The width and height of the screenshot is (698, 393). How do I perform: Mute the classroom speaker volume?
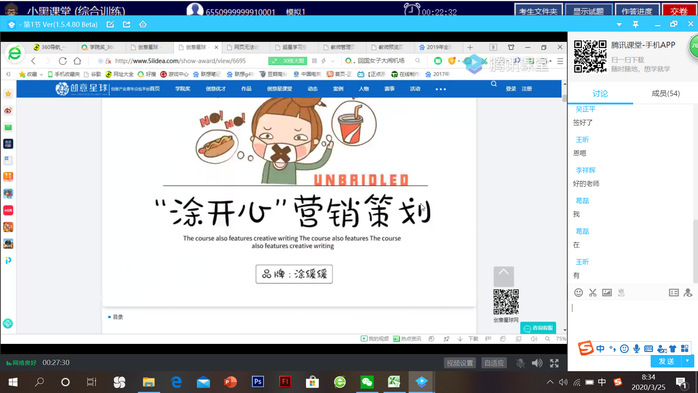(x=537, y=363)
